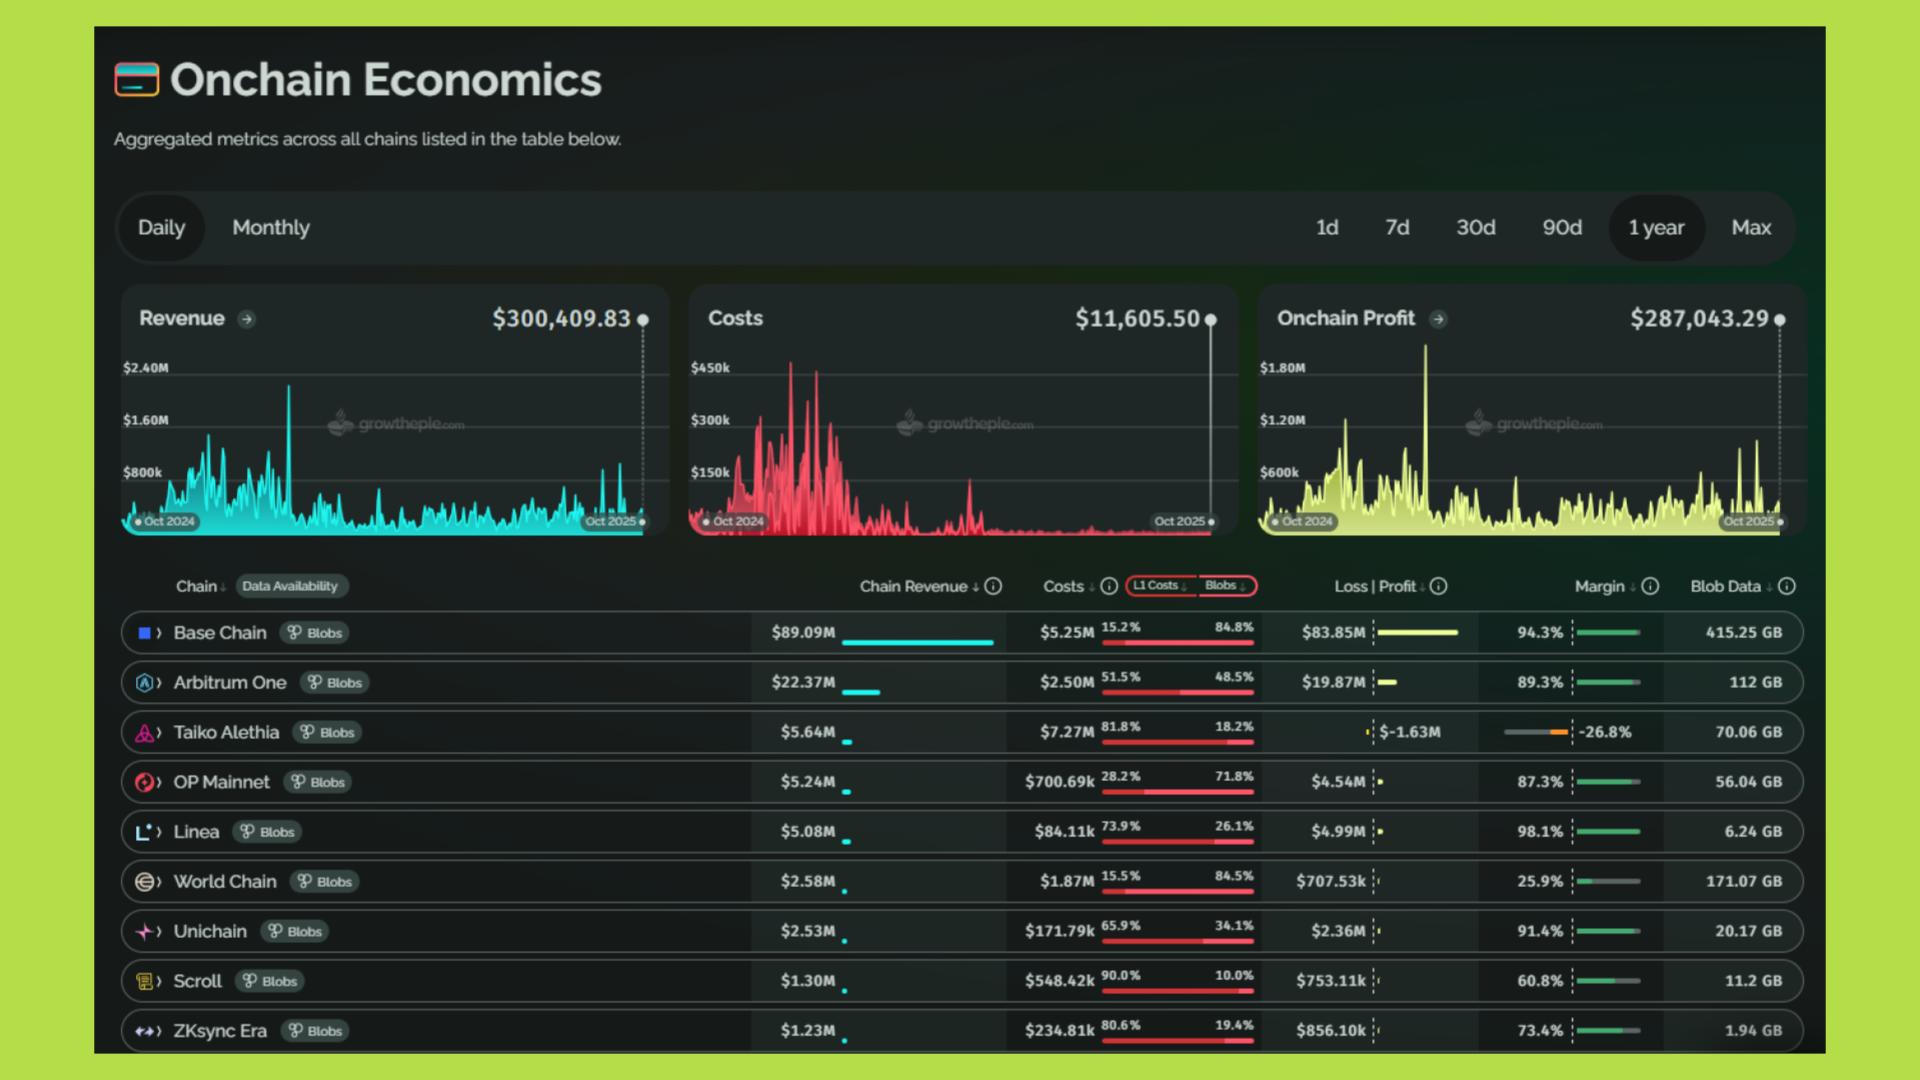Click the Loss | Profit info icon
Image resolution: width=1920 pixels, height=1080 pixels.
pyautogui.click(x=1438, y=587)
